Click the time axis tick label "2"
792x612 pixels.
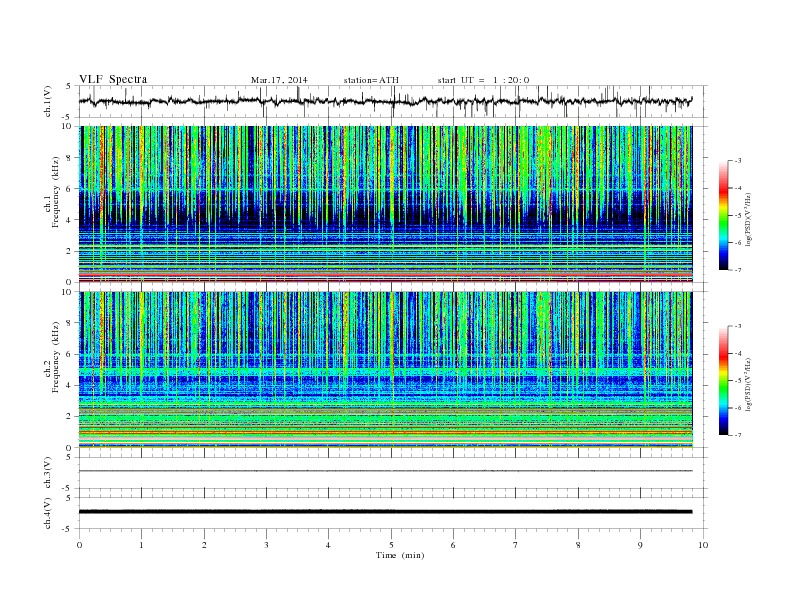[204, 545]
